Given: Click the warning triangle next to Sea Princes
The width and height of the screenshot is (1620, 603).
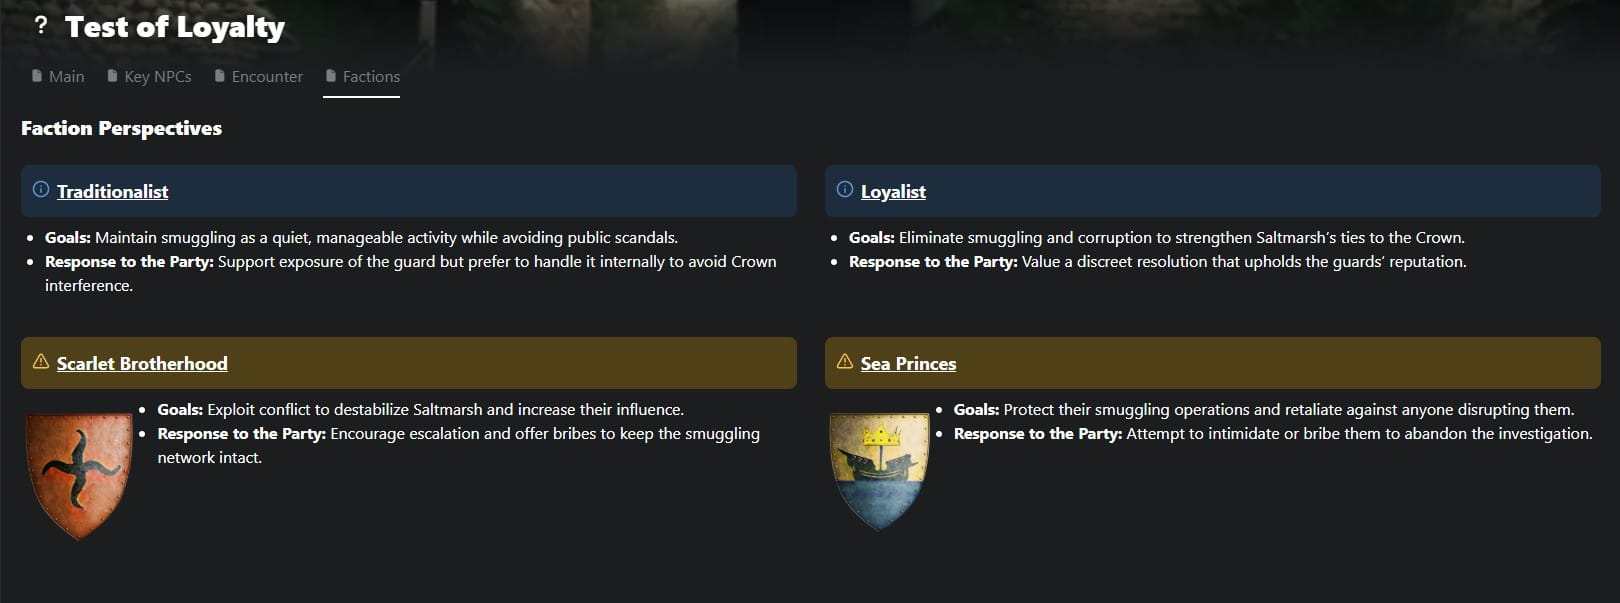Looking at the screenshot, I should 845,362.
